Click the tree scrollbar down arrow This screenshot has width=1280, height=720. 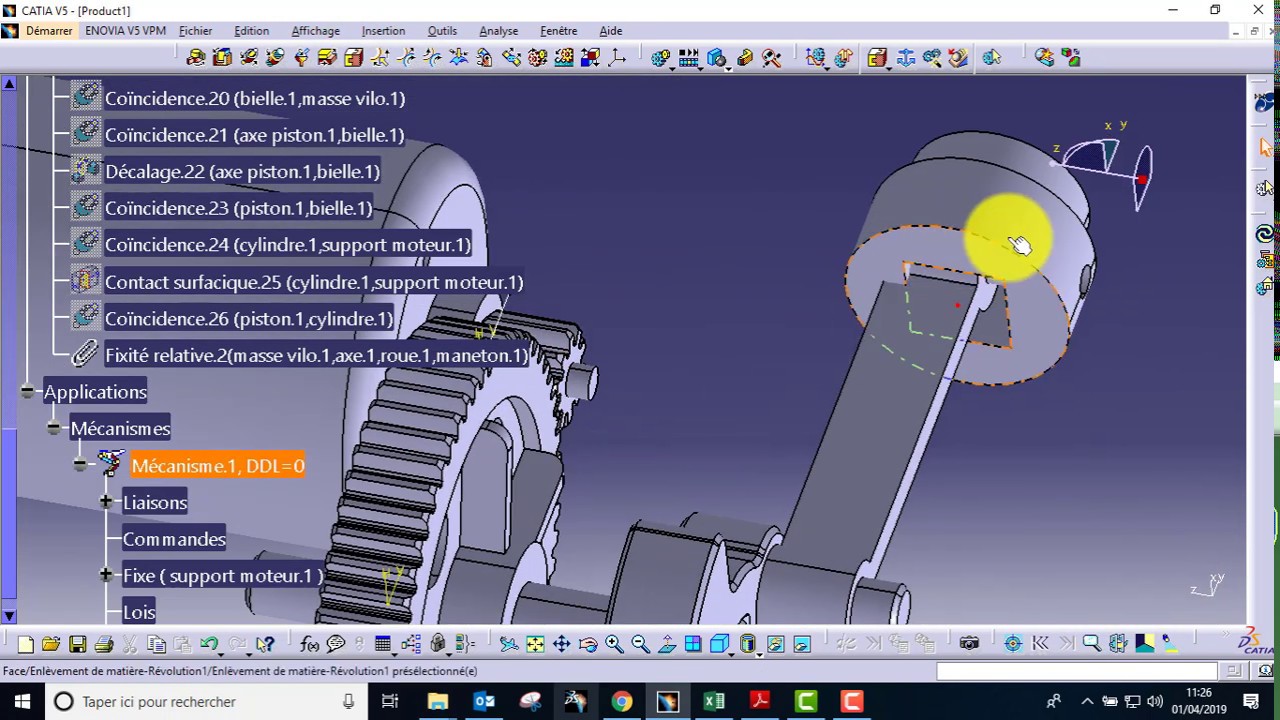pos(9,615)
